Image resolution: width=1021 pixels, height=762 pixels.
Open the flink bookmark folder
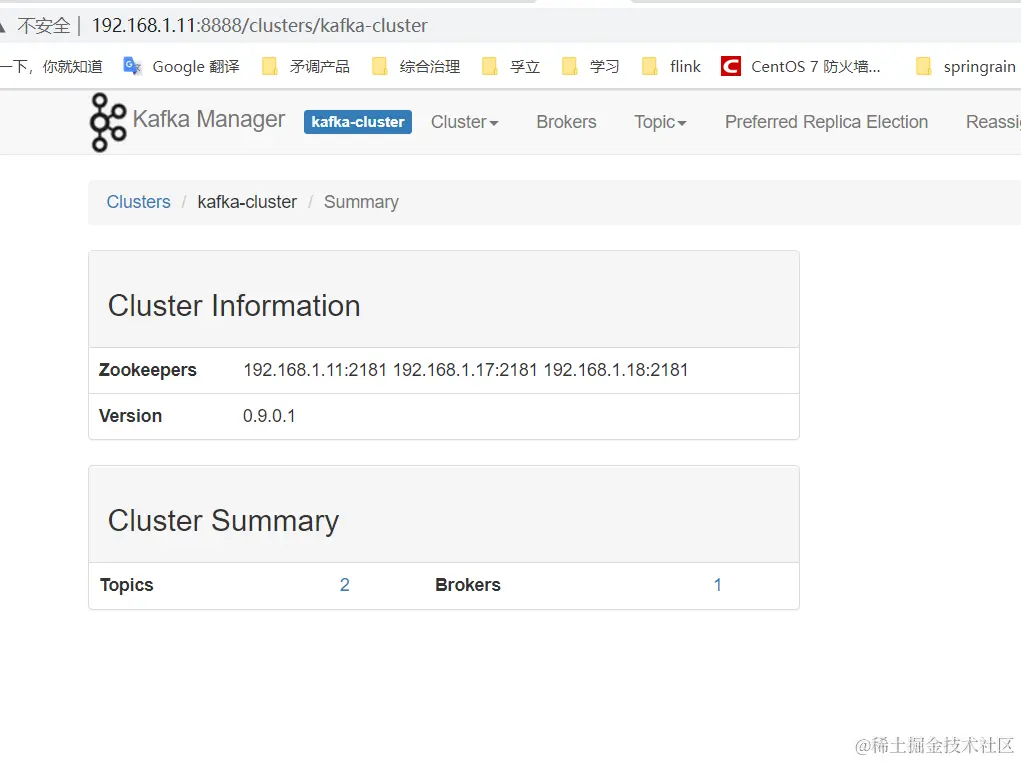pos(671,66)
